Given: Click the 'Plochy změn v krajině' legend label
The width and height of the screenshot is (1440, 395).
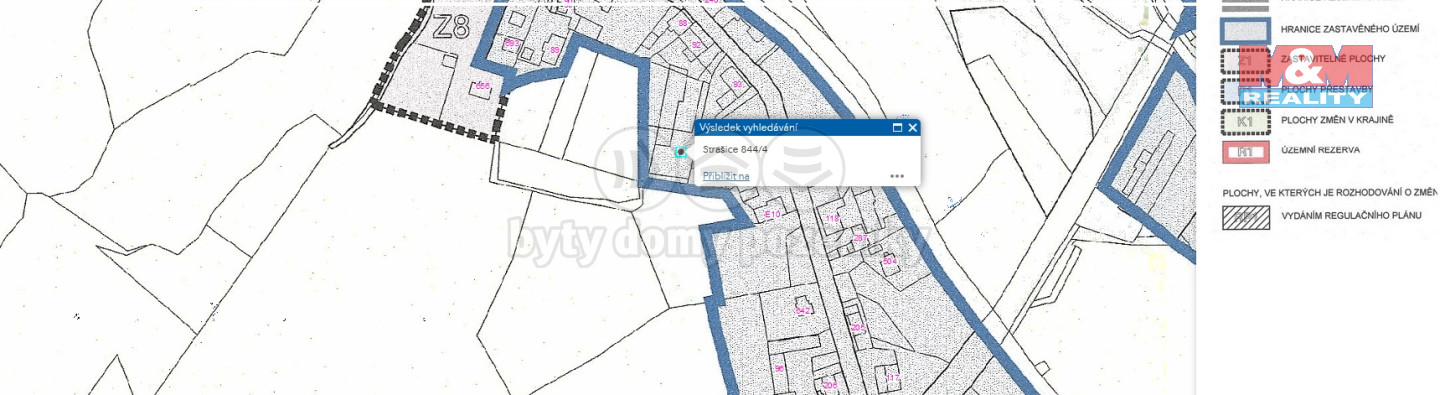Looking at the screenshot, I should click(x=1337, y=120).
